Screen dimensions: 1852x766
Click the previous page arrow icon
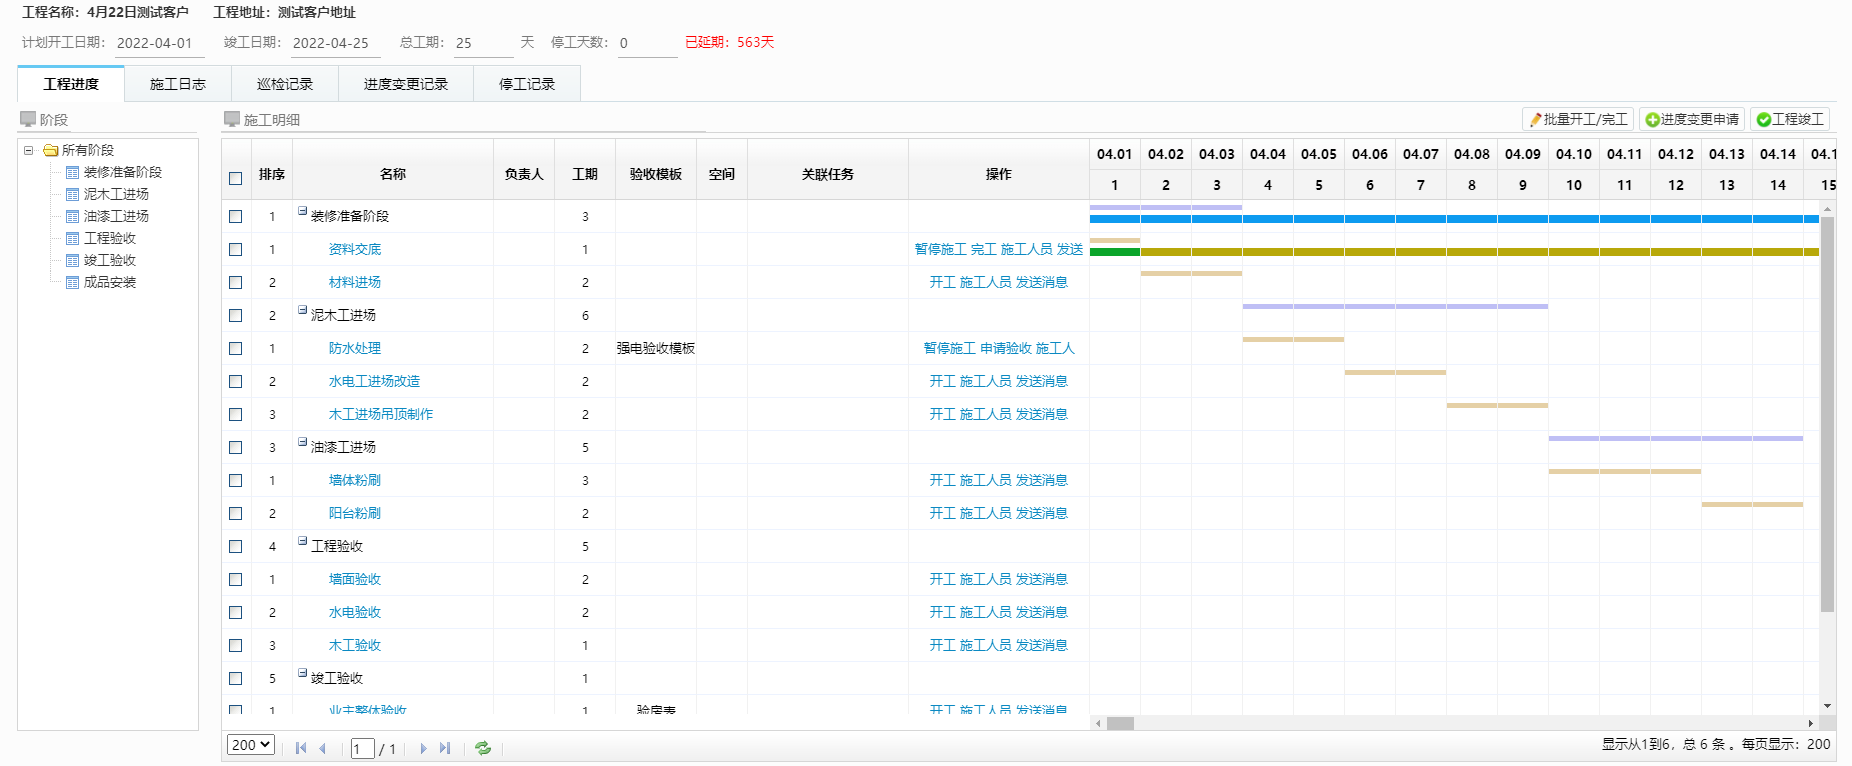pyautogui.click(x=322, y=748)
